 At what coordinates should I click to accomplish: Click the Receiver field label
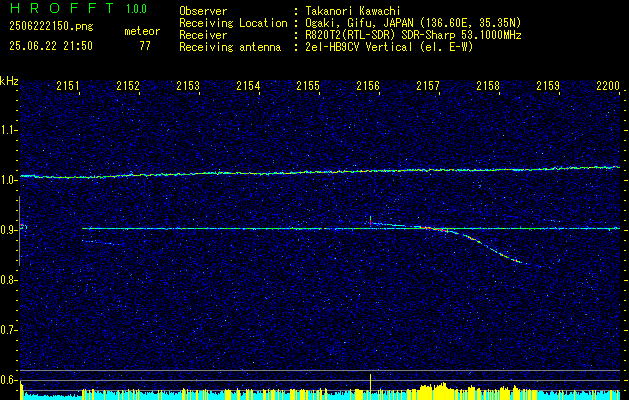[203, 35]
